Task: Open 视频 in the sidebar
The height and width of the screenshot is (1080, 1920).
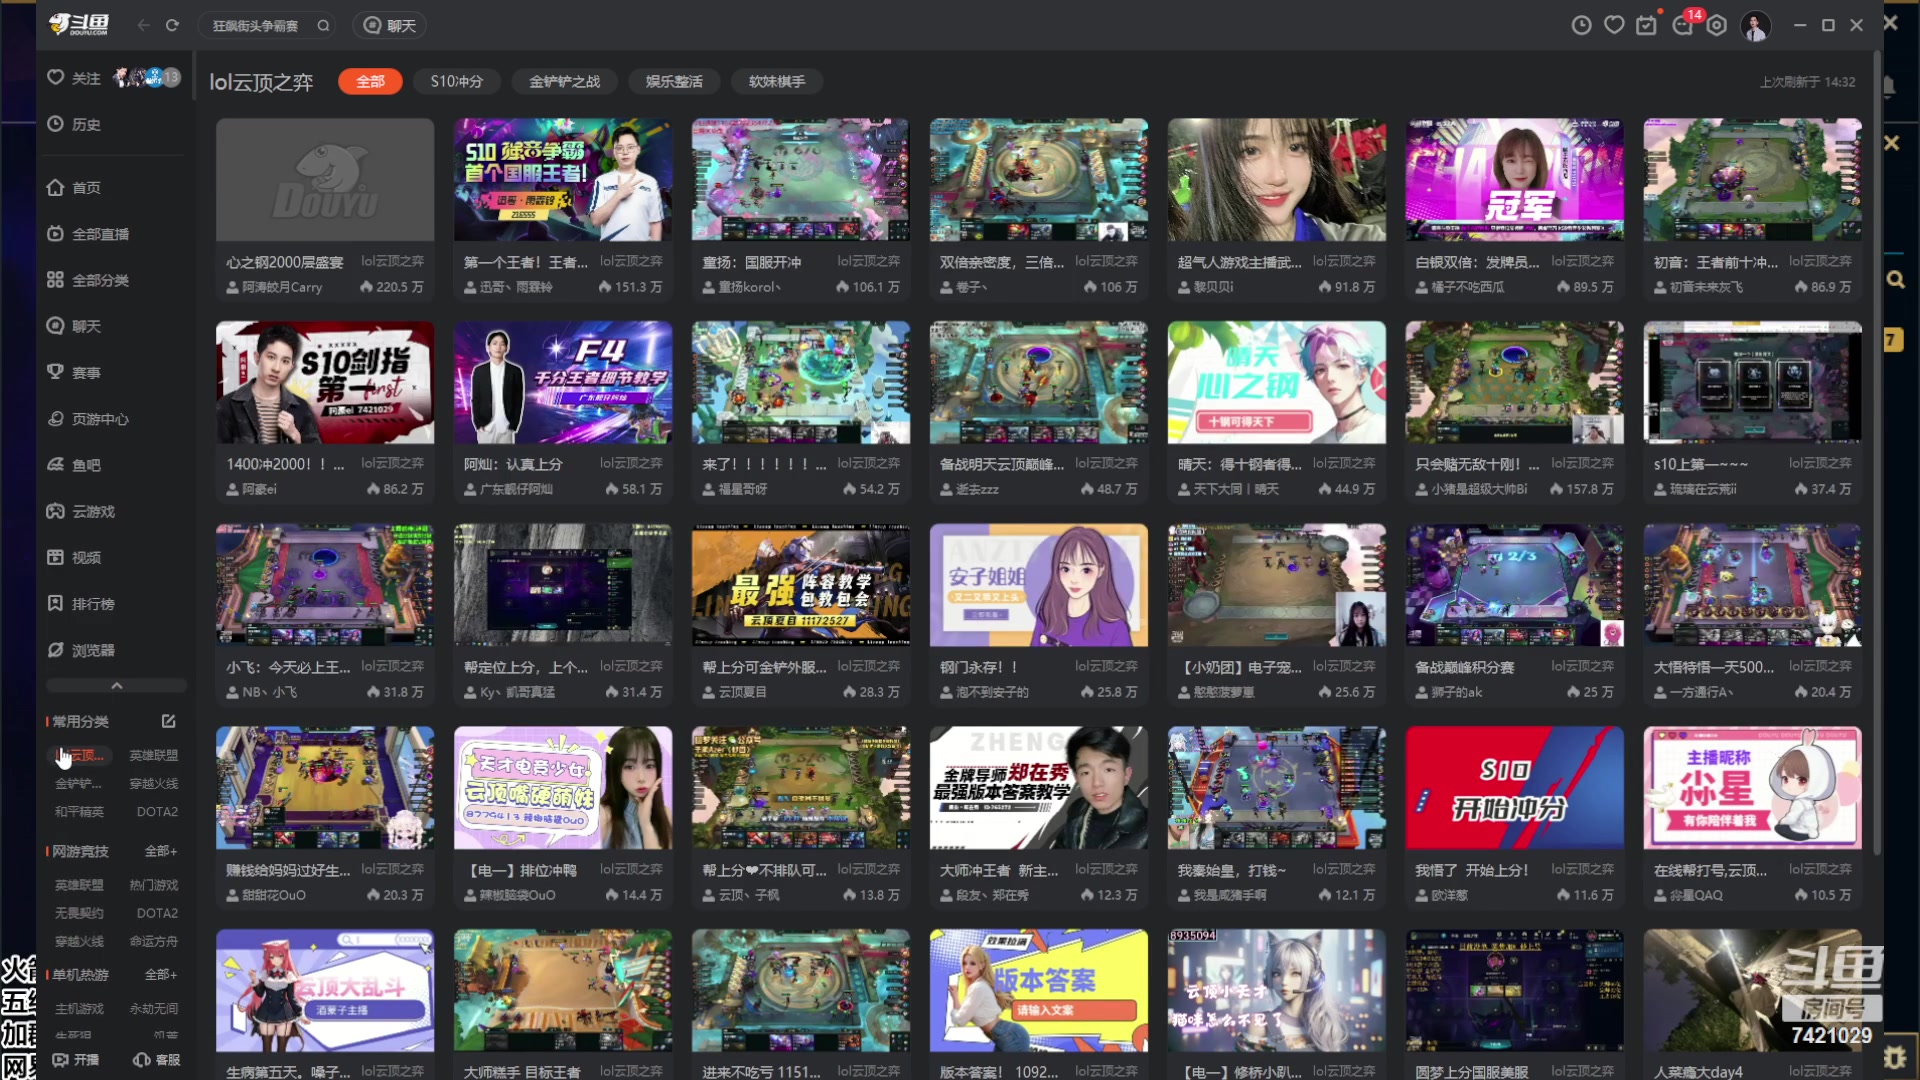Action: (x=74, y=557)
